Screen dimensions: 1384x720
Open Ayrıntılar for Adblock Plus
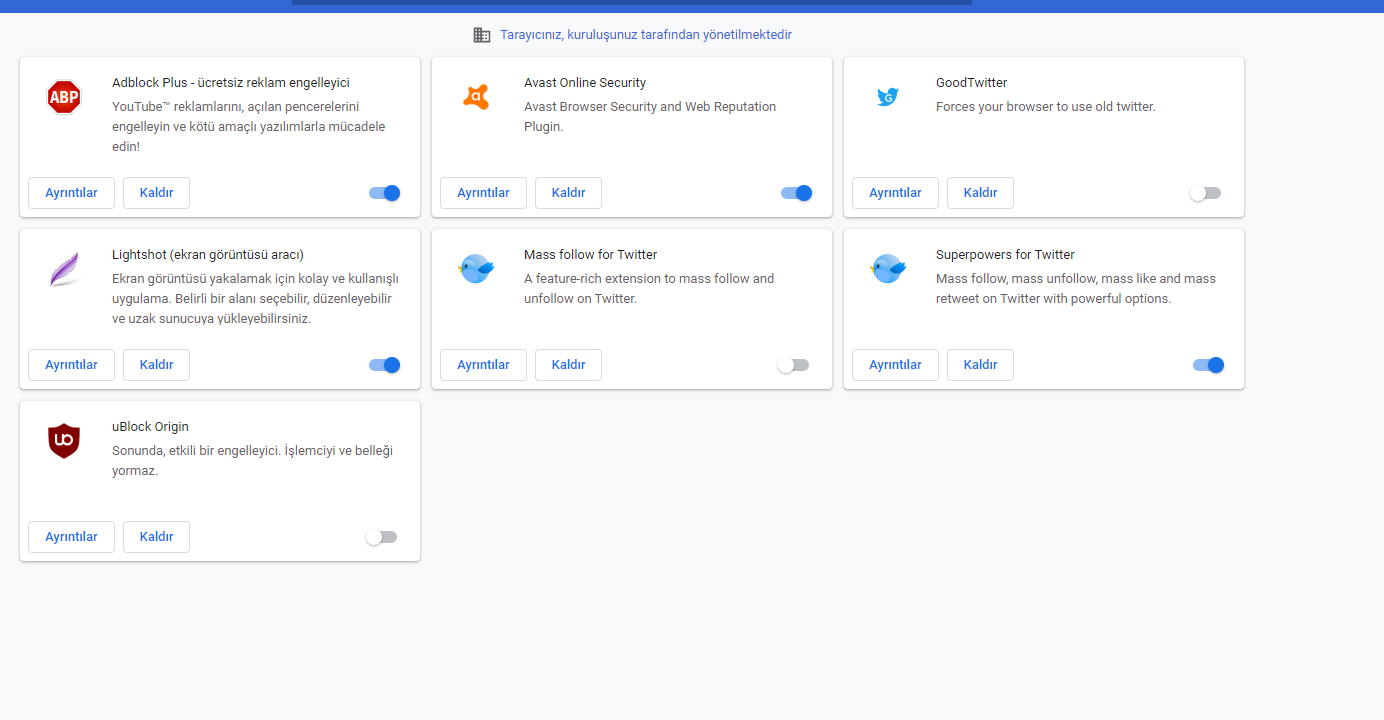click(x=71, y=193)
